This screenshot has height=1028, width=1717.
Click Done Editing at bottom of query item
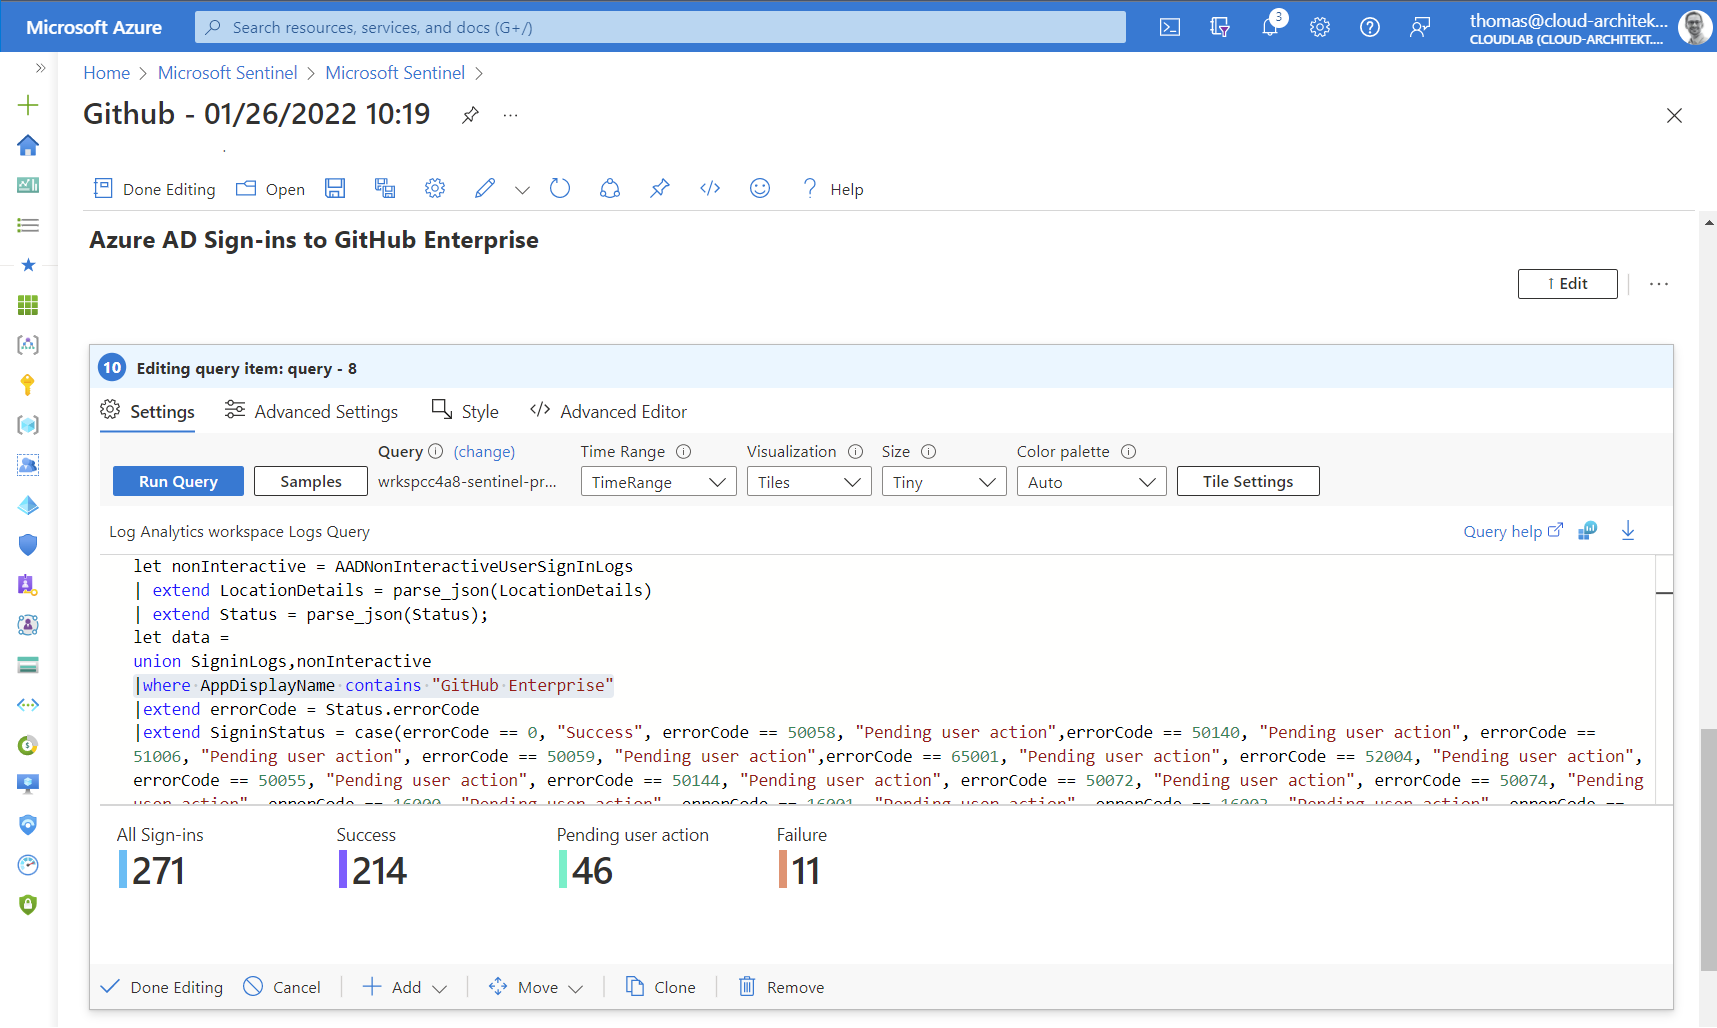[162, 987]
